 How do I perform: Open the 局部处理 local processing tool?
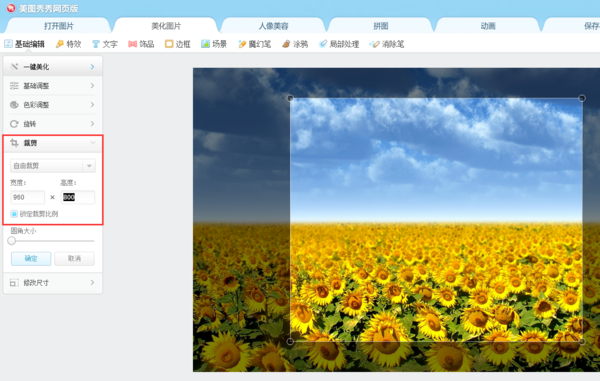click(x=339, y=44)
